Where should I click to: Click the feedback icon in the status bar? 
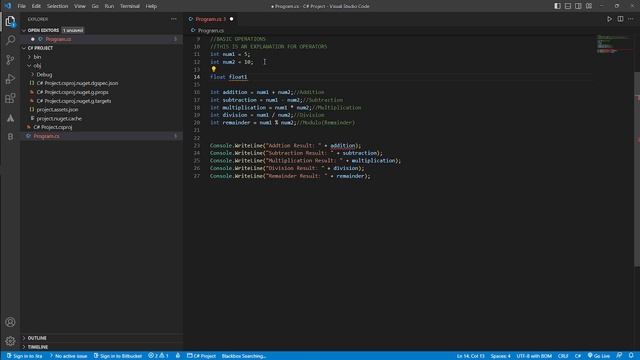point(619,356)
